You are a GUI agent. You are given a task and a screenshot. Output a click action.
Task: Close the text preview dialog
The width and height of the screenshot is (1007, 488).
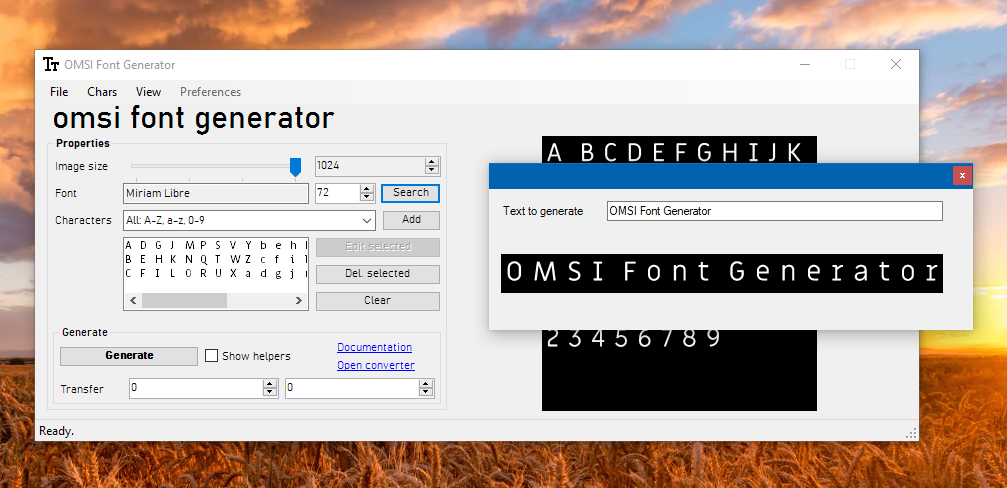tap(961, 176)
